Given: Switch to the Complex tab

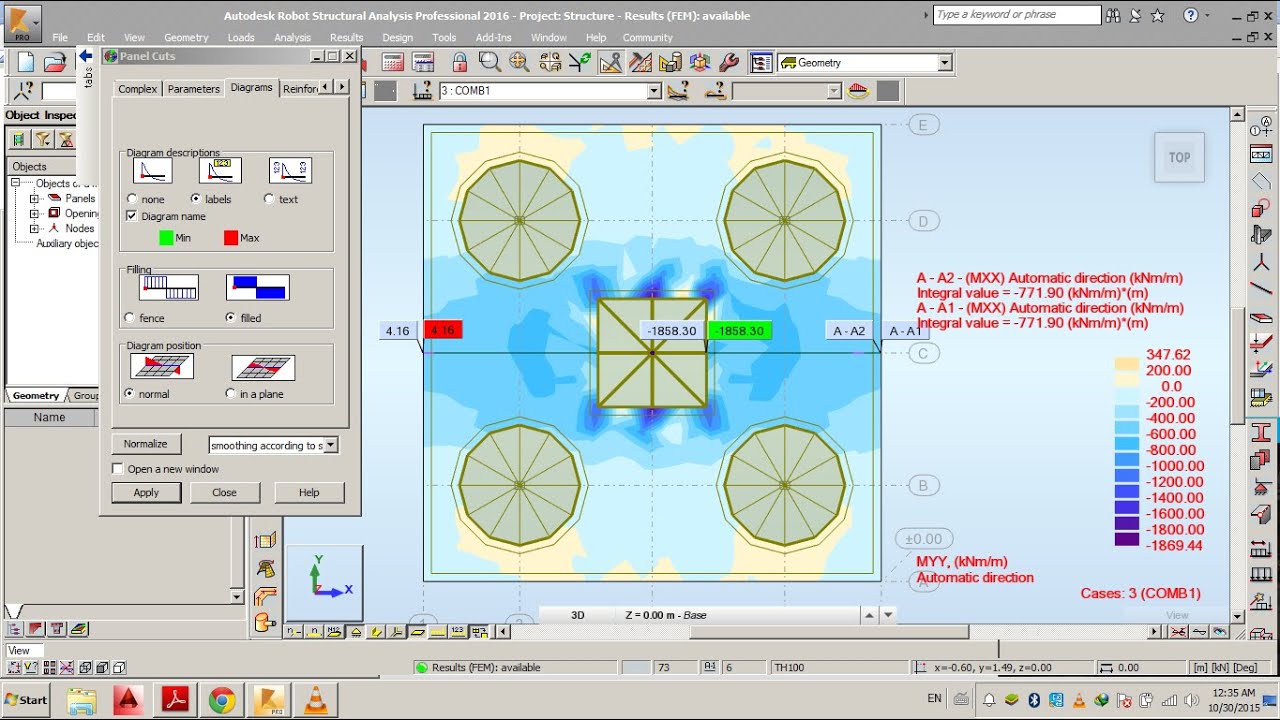Looking at the screenshot, I should [x=137, y=88].
